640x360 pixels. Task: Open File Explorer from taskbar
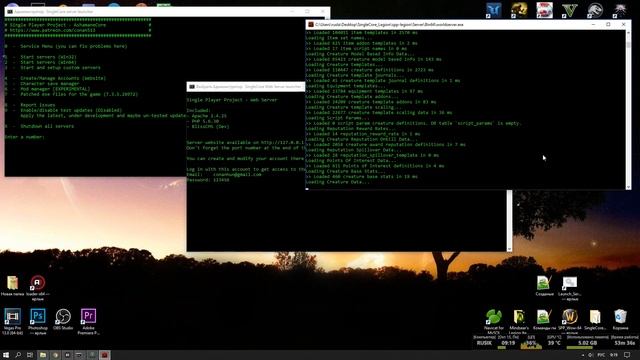pos(42,355)
